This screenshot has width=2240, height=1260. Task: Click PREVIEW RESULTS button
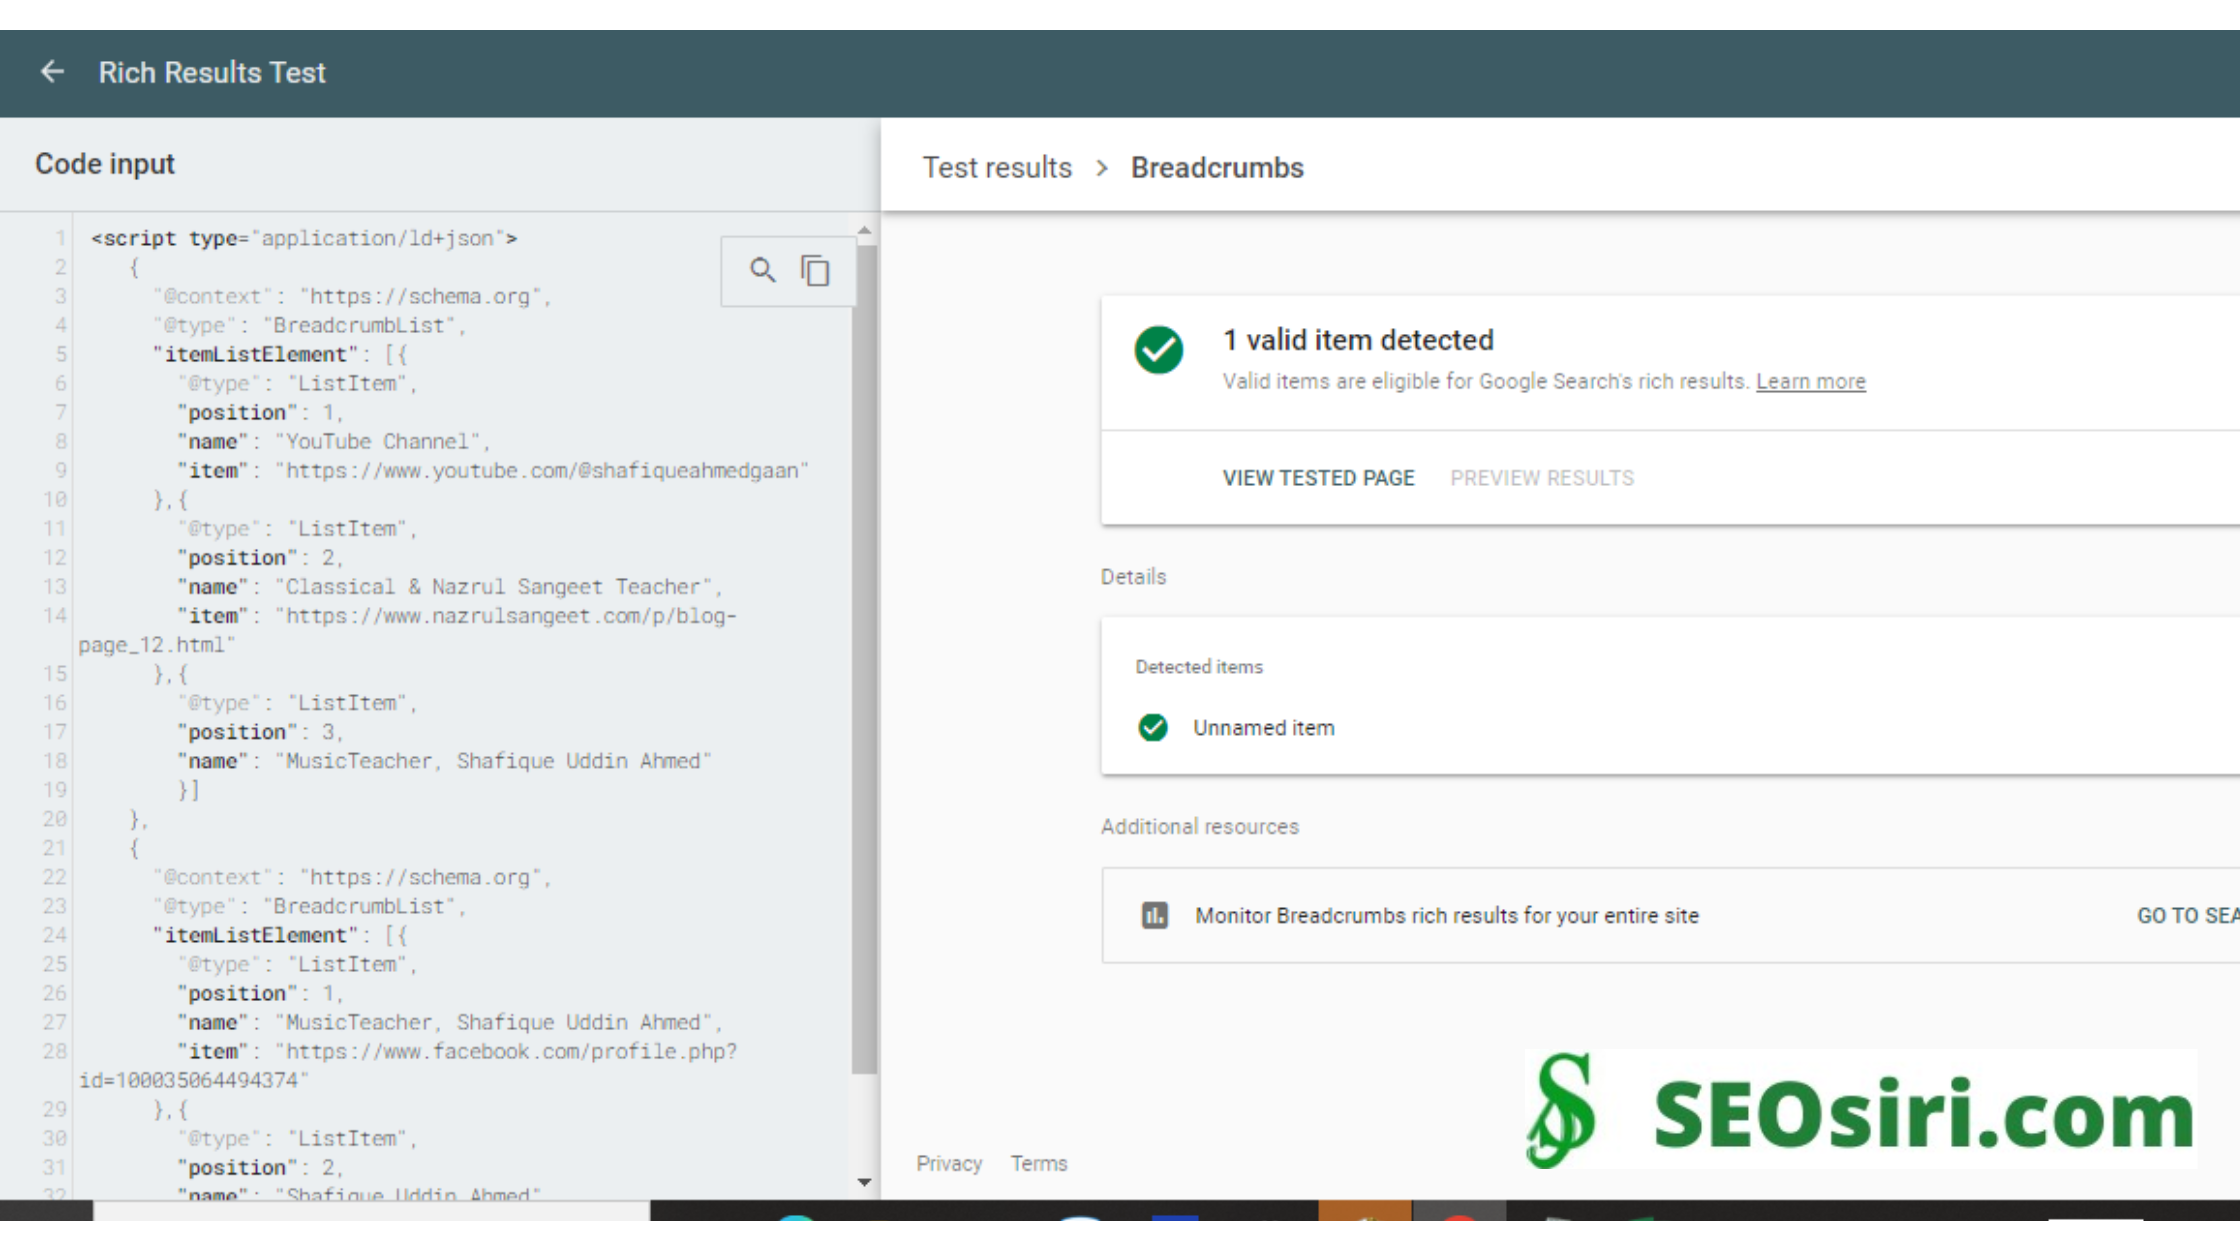point(1542,478)
